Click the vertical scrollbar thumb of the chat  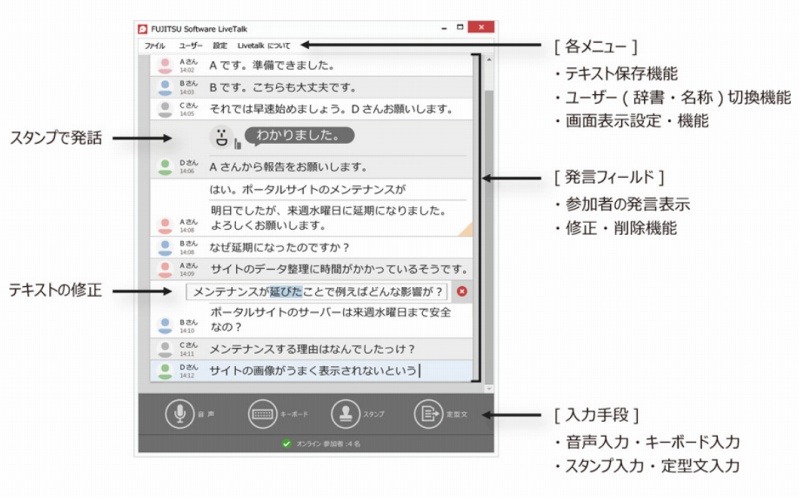(489, 237)
